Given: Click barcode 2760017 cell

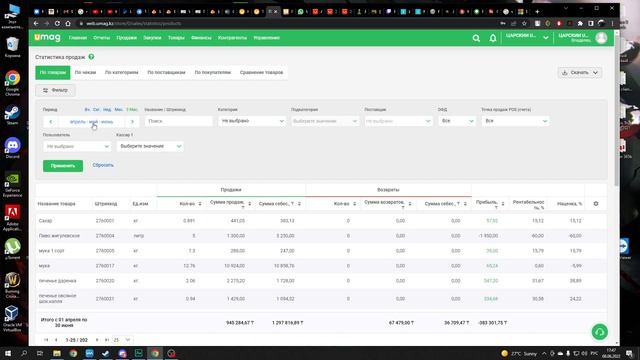Looking at the screenshot, I should pyautogui.click(x=105, y=266).
